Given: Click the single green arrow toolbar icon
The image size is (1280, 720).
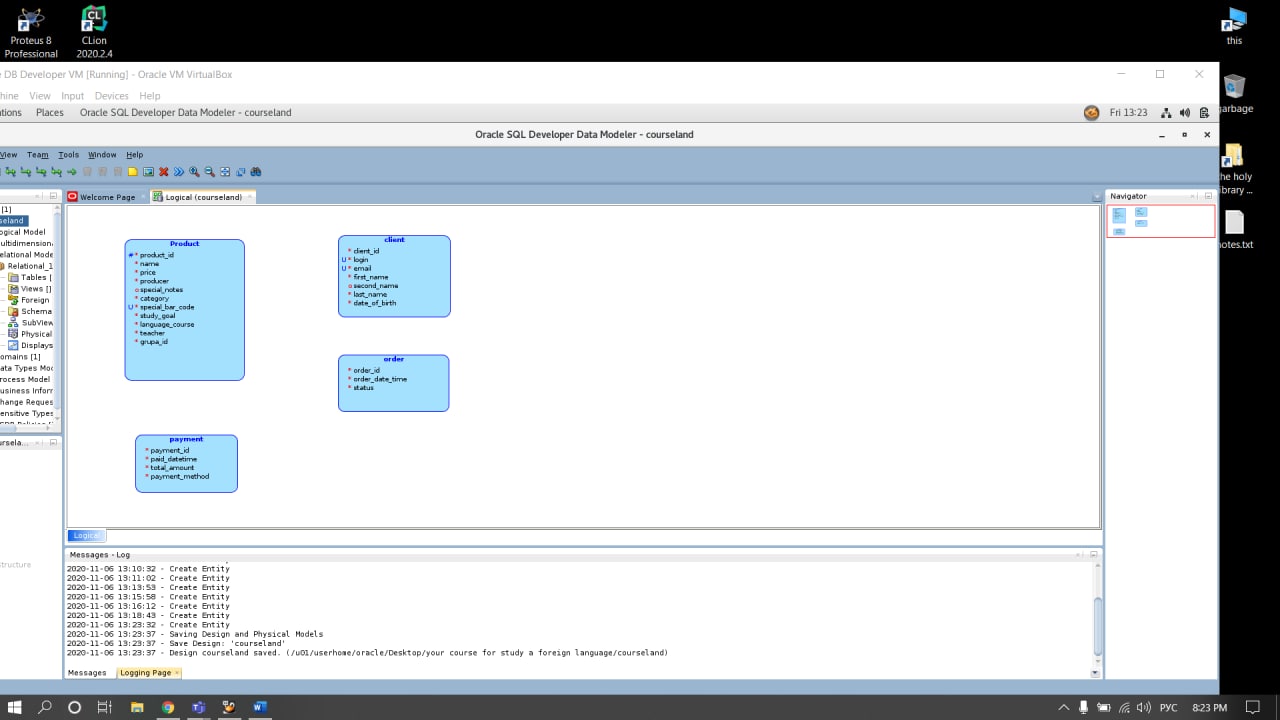Looking at the screenshot, I should pos(72,172).
